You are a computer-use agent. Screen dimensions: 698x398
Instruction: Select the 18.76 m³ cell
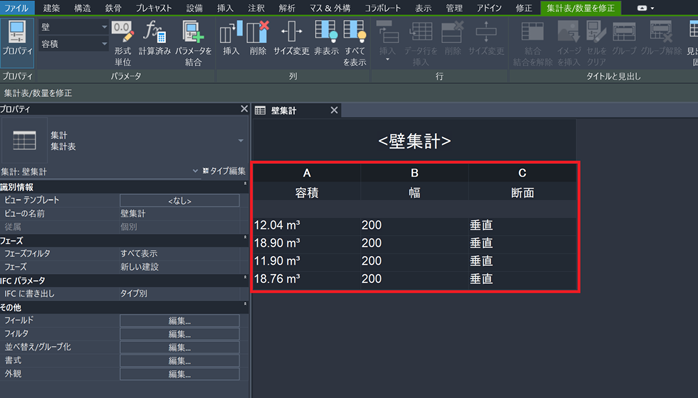click(x=307, y=279)
